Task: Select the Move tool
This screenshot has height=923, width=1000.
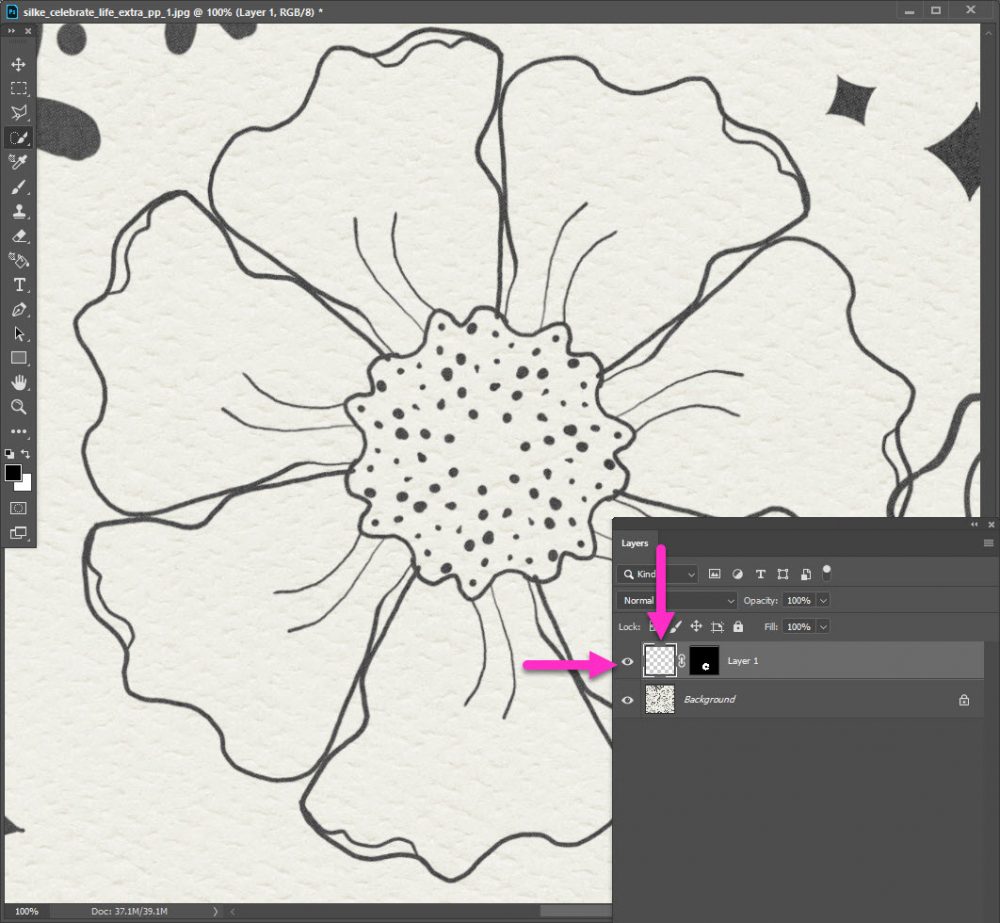Action: coord(19,65)
